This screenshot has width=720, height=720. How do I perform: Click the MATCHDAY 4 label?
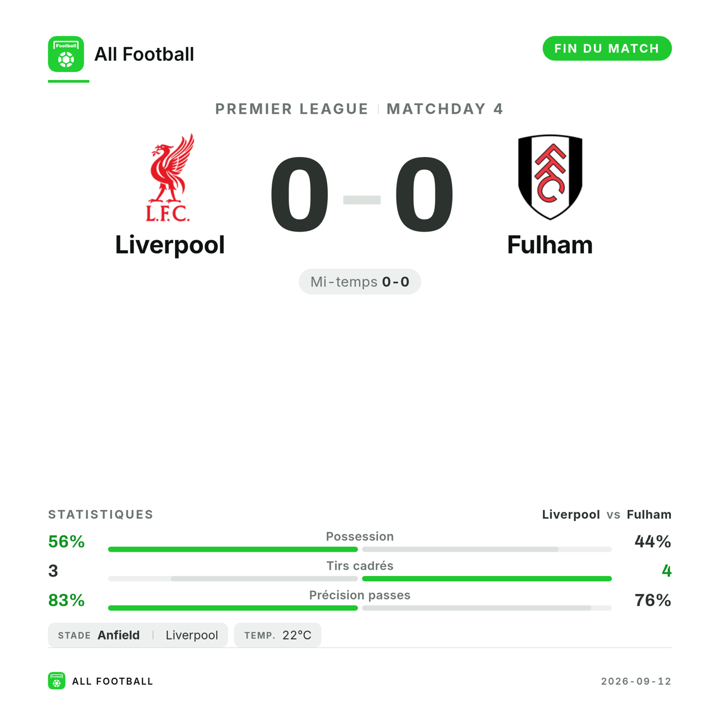[x=445, y=109]
